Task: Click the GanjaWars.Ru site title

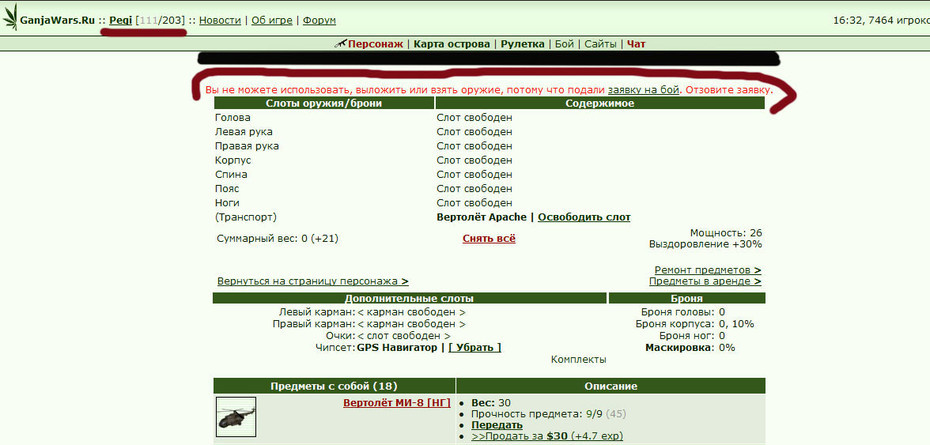Action: click(58, 20)
